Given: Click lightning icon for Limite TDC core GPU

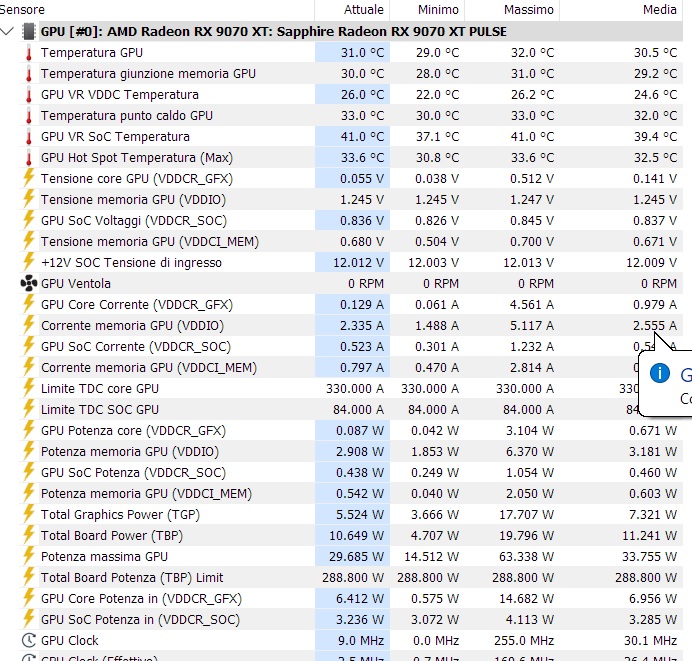Looking at the screenshot, I should (x=29, y=388).
